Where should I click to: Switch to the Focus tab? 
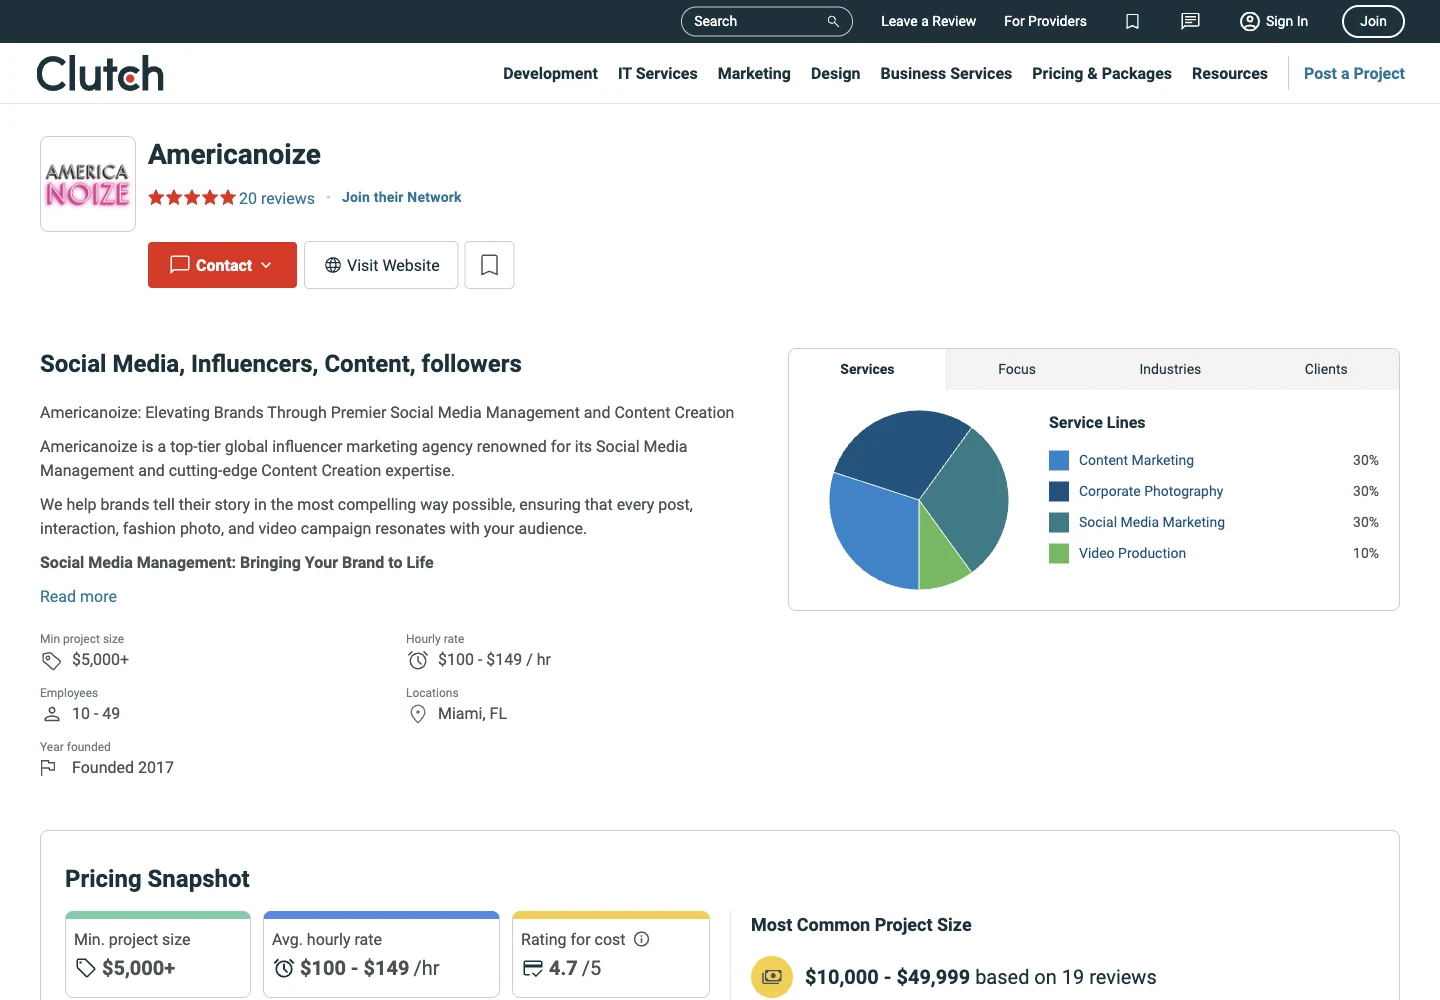click(x=1017, y=369)
